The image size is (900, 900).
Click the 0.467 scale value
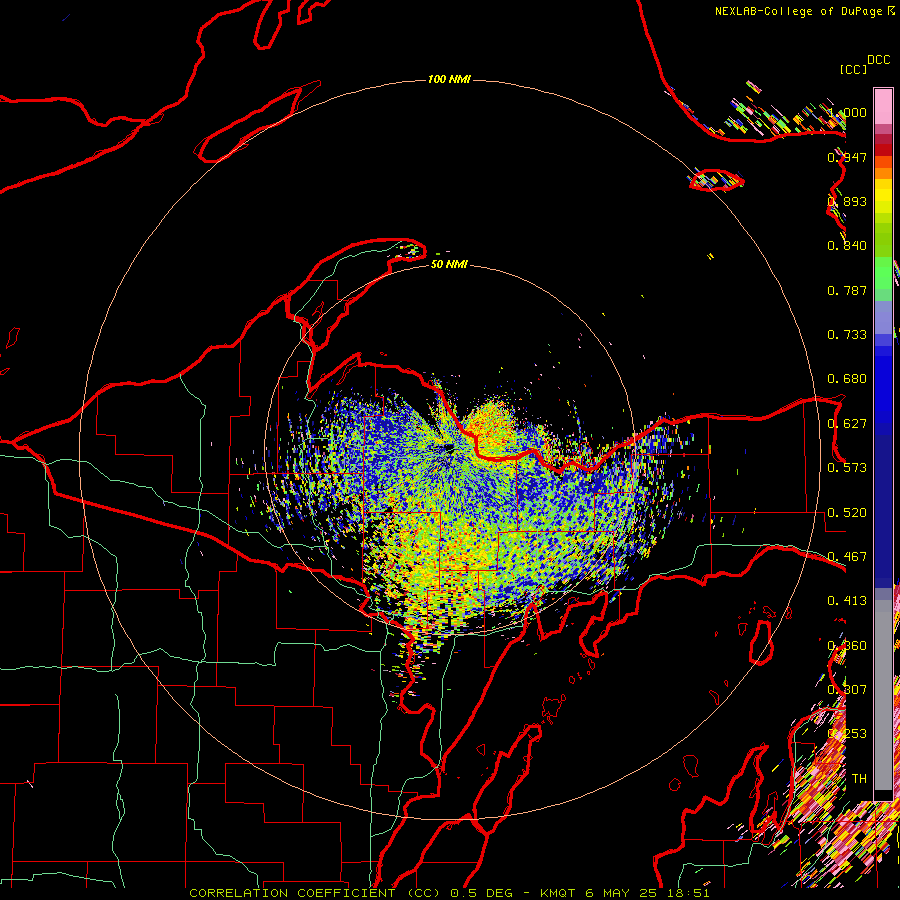847,557
